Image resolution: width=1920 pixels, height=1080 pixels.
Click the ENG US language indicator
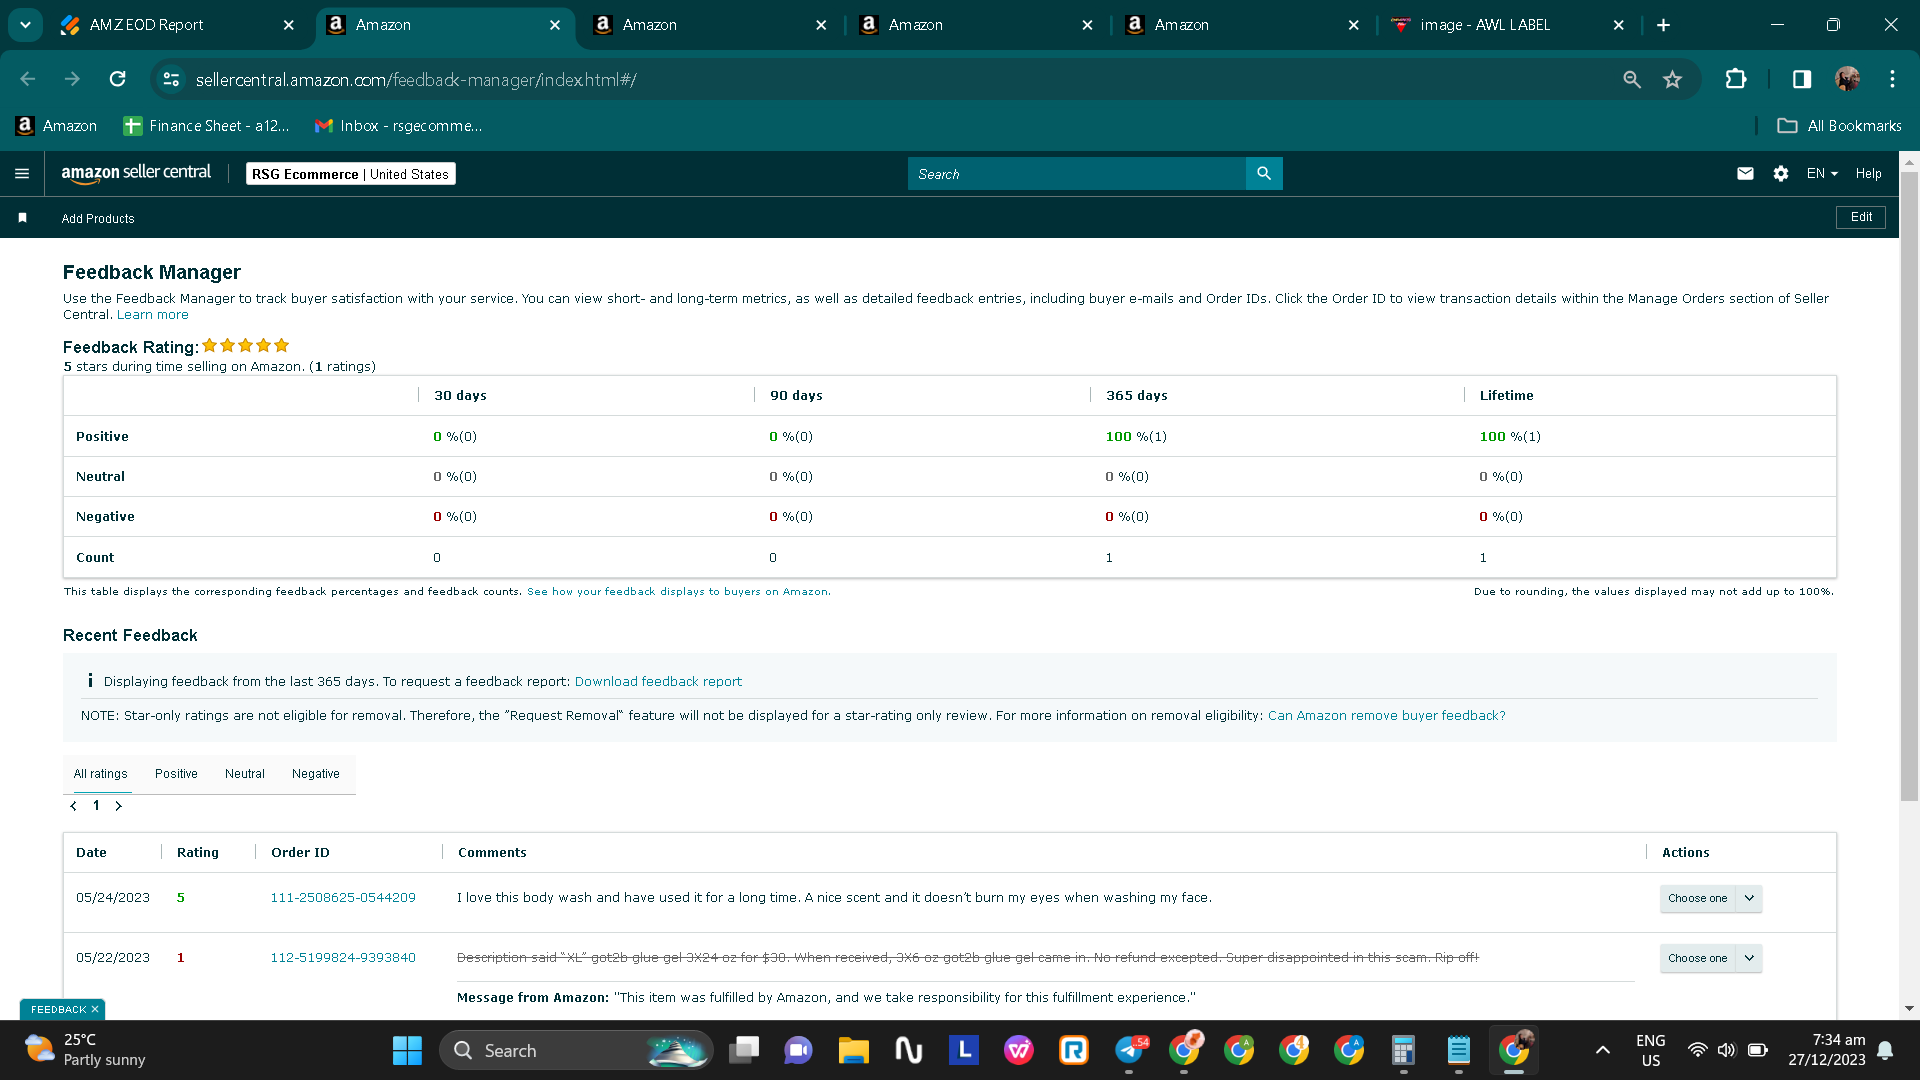pyautogui.click(x=1651, y=1050)
